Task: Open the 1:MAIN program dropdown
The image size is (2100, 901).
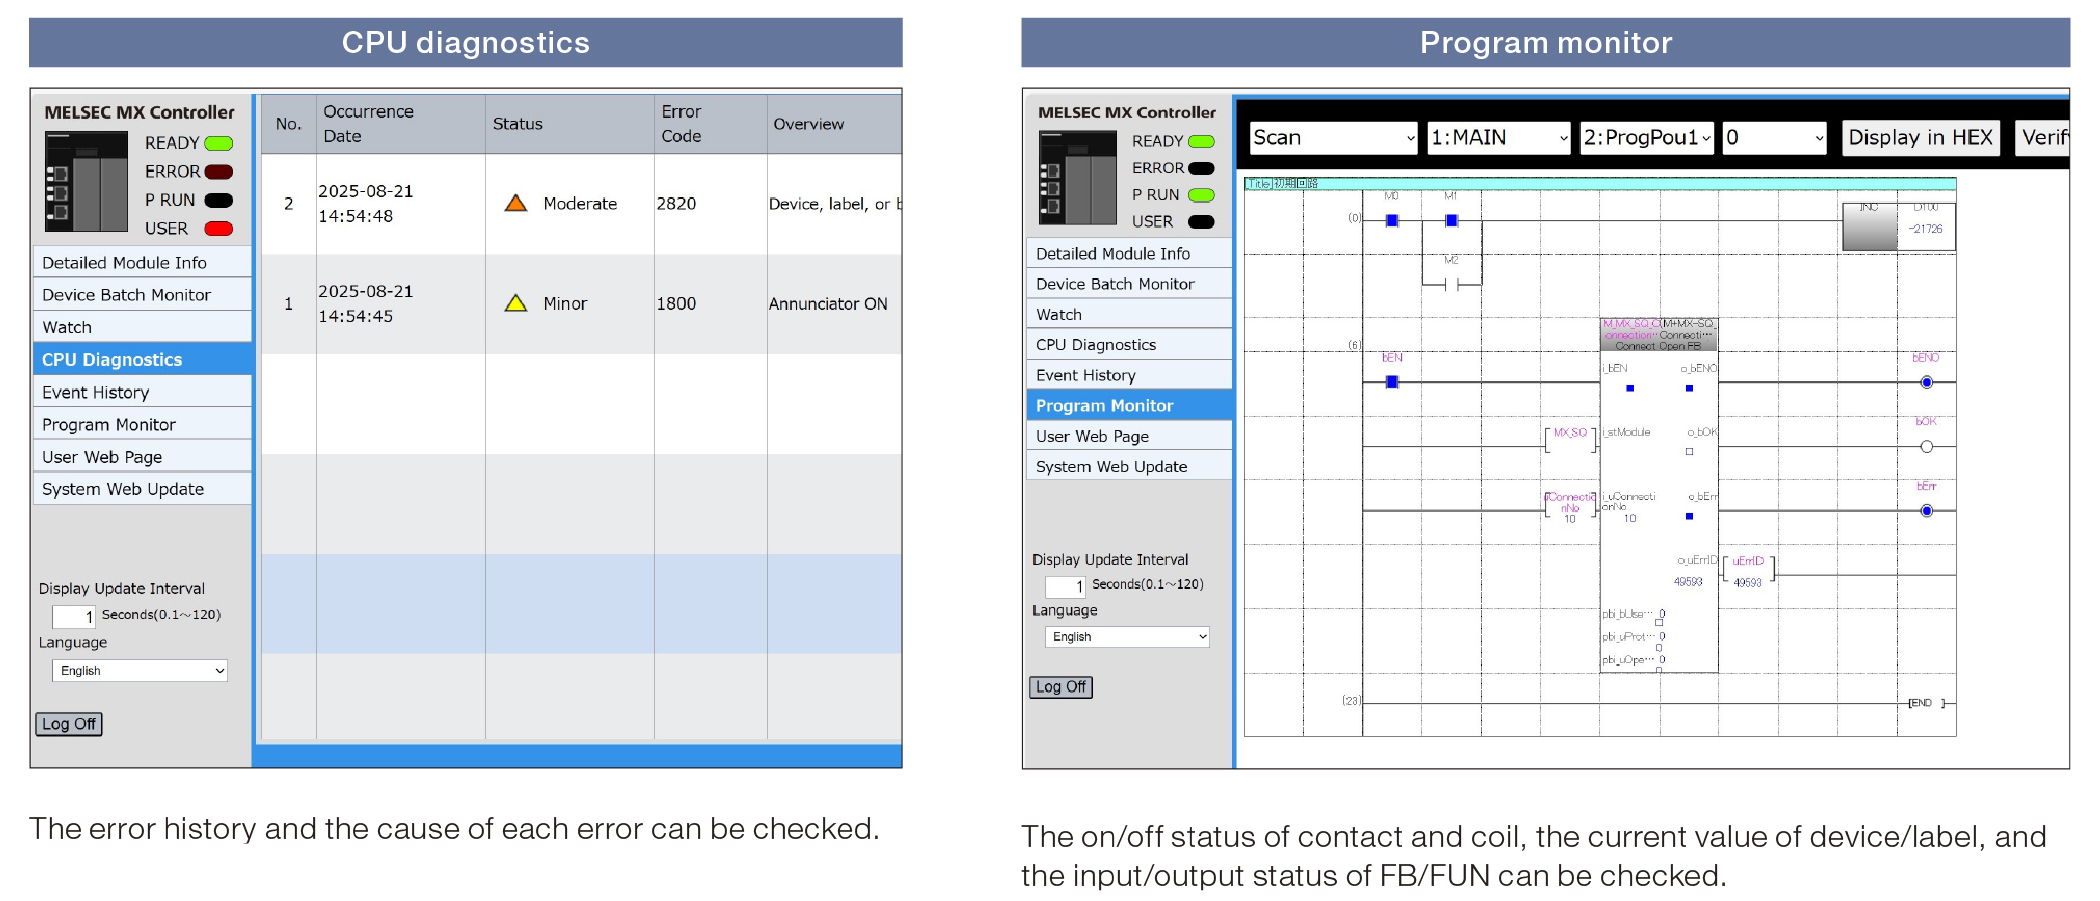Action: click(x=1499, y=138)
